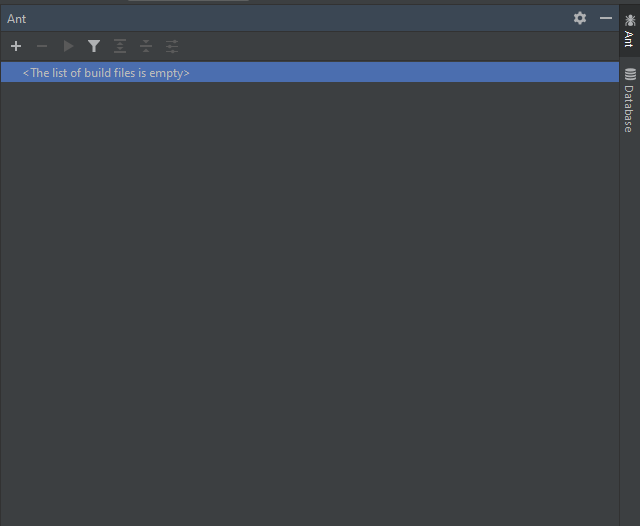The image size is (640, 526).
Task: Click empty area of Ant build tree
Action: 300,300
